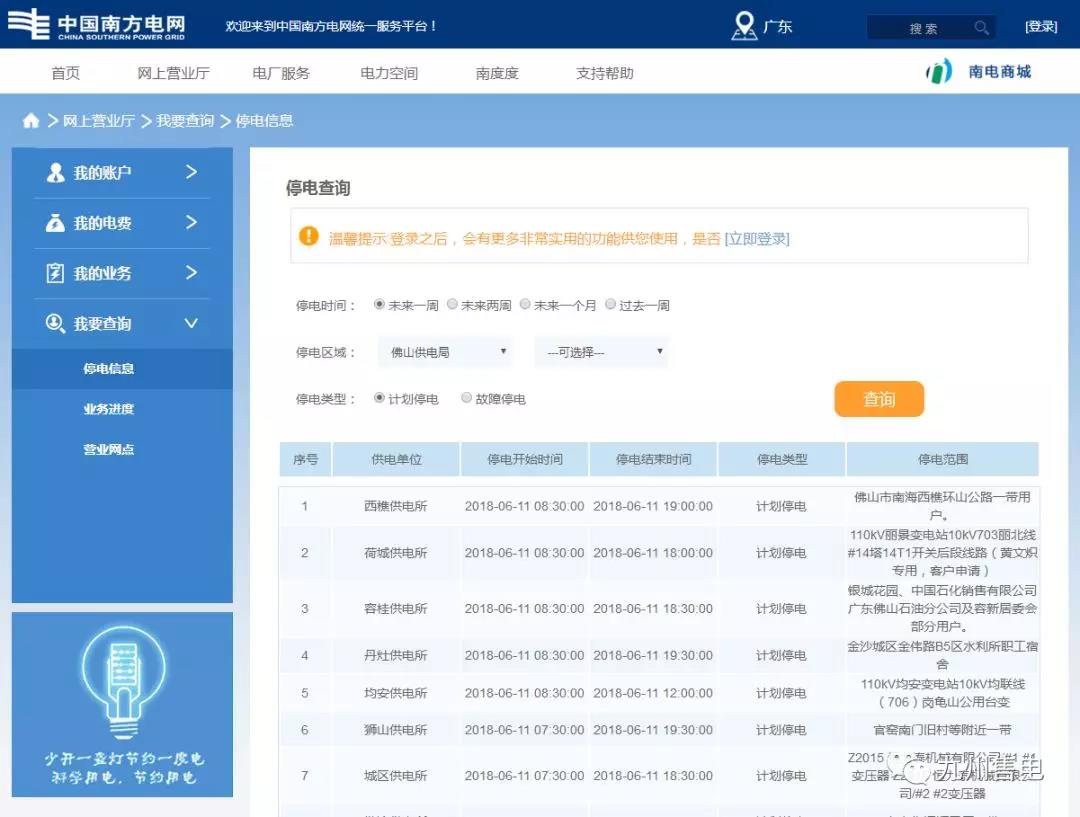Click the 立即登录 link in the tip
1080x817 pixels.
point(757,238)
